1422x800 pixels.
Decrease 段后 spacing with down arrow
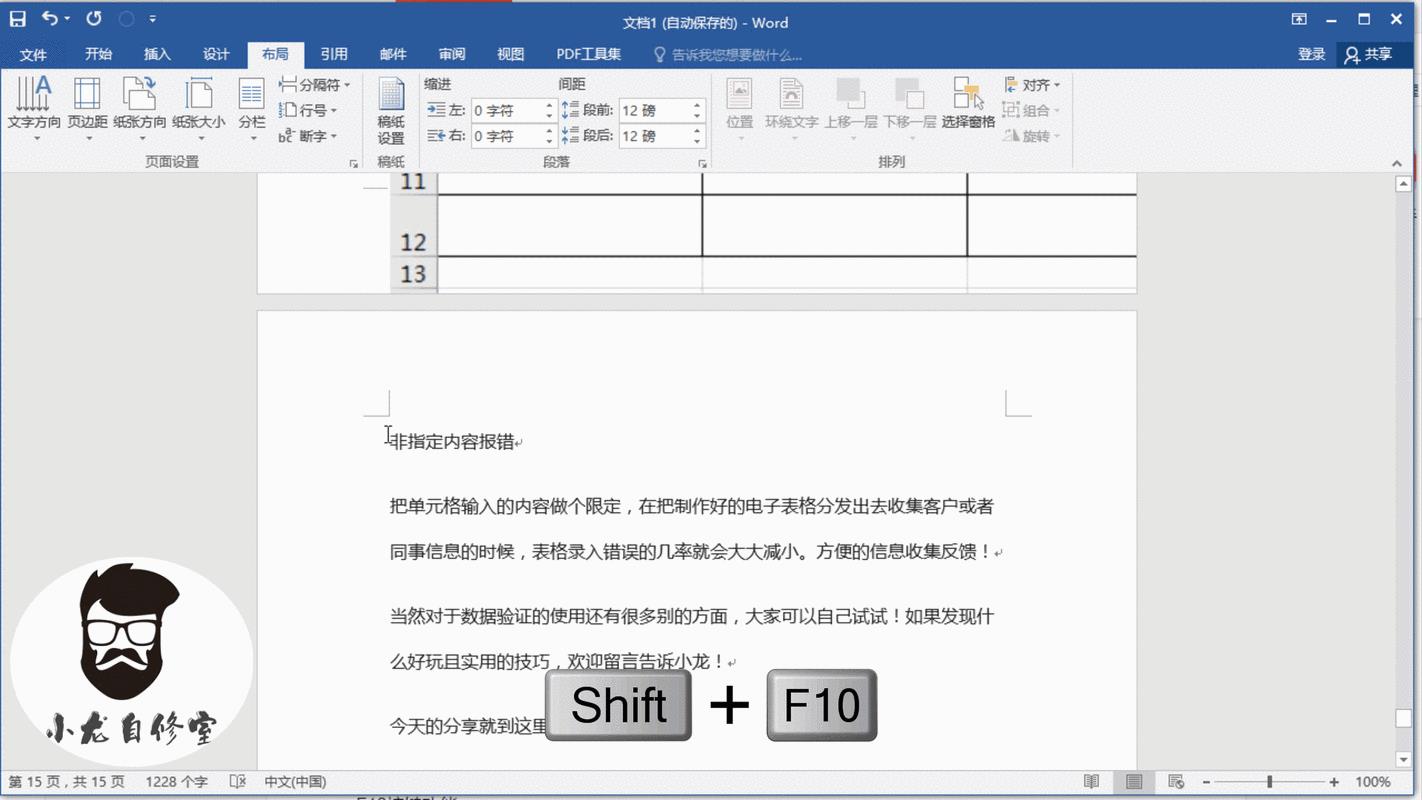(x=697, y=142)
